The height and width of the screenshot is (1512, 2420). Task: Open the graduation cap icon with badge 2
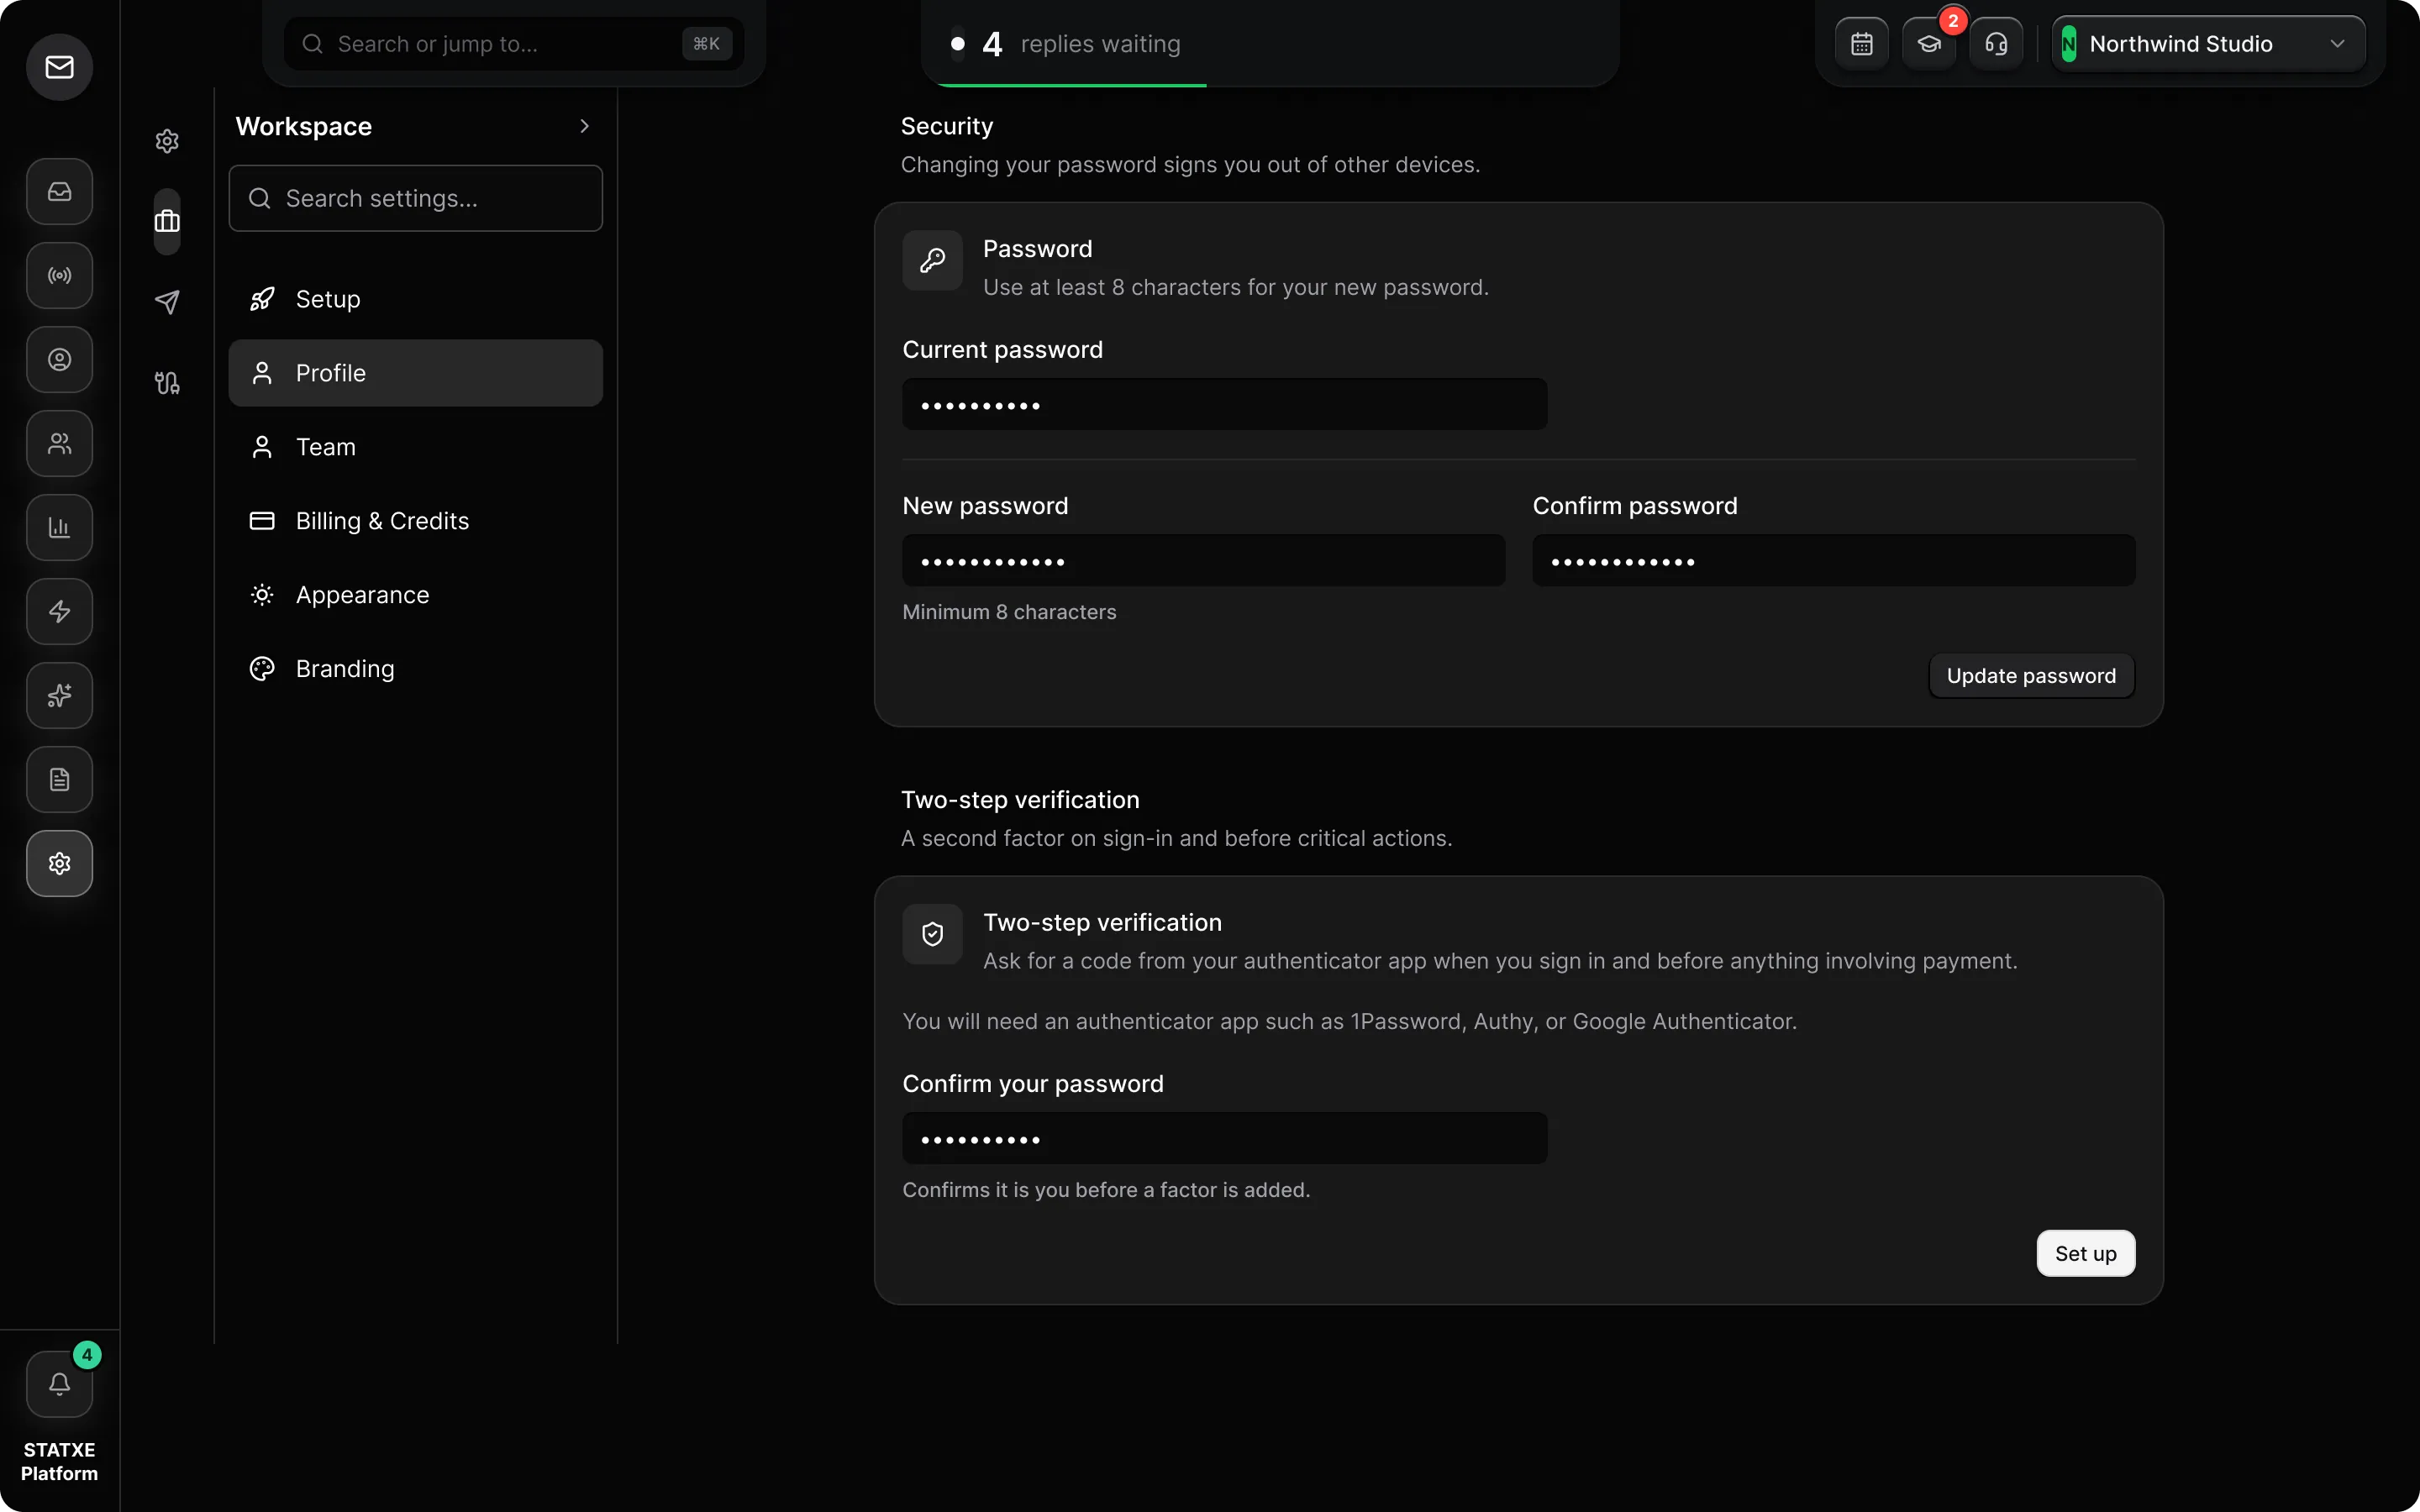point(1929,44)
